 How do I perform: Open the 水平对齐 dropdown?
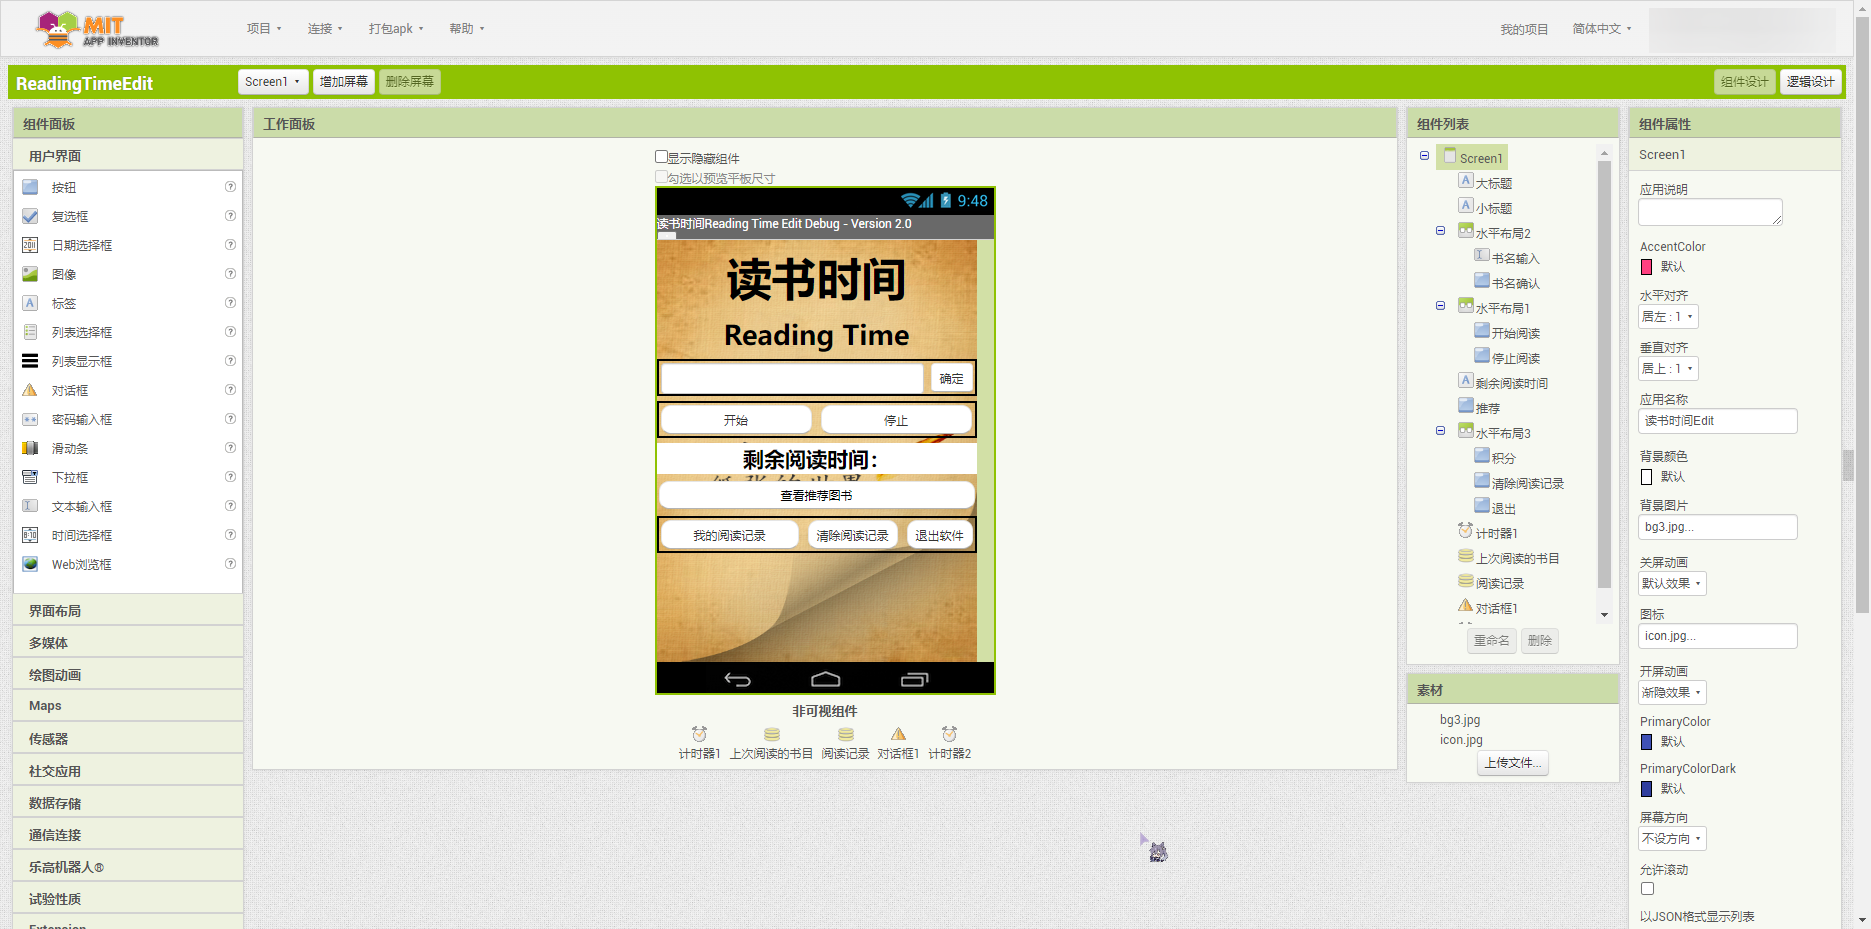coord(1668,317)
